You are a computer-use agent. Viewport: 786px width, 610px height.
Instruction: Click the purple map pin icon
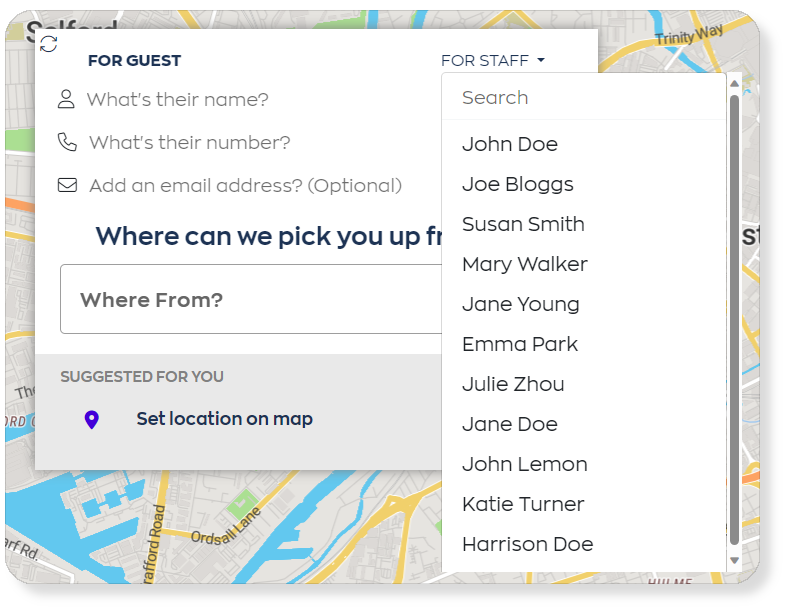tap(91, 420)
